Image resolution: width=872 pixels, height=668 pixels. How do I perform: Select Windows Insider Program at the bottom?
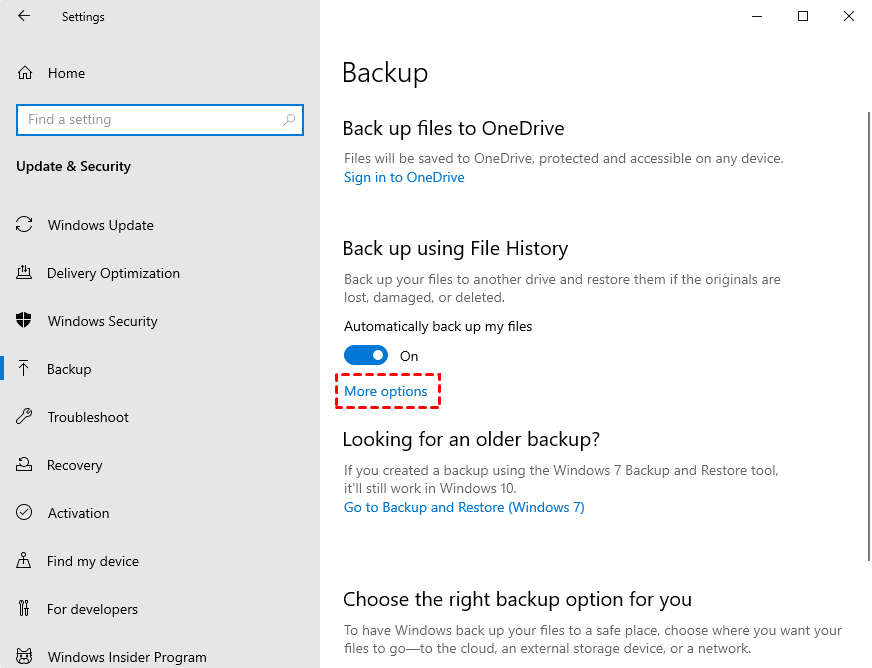pos(126,657)
